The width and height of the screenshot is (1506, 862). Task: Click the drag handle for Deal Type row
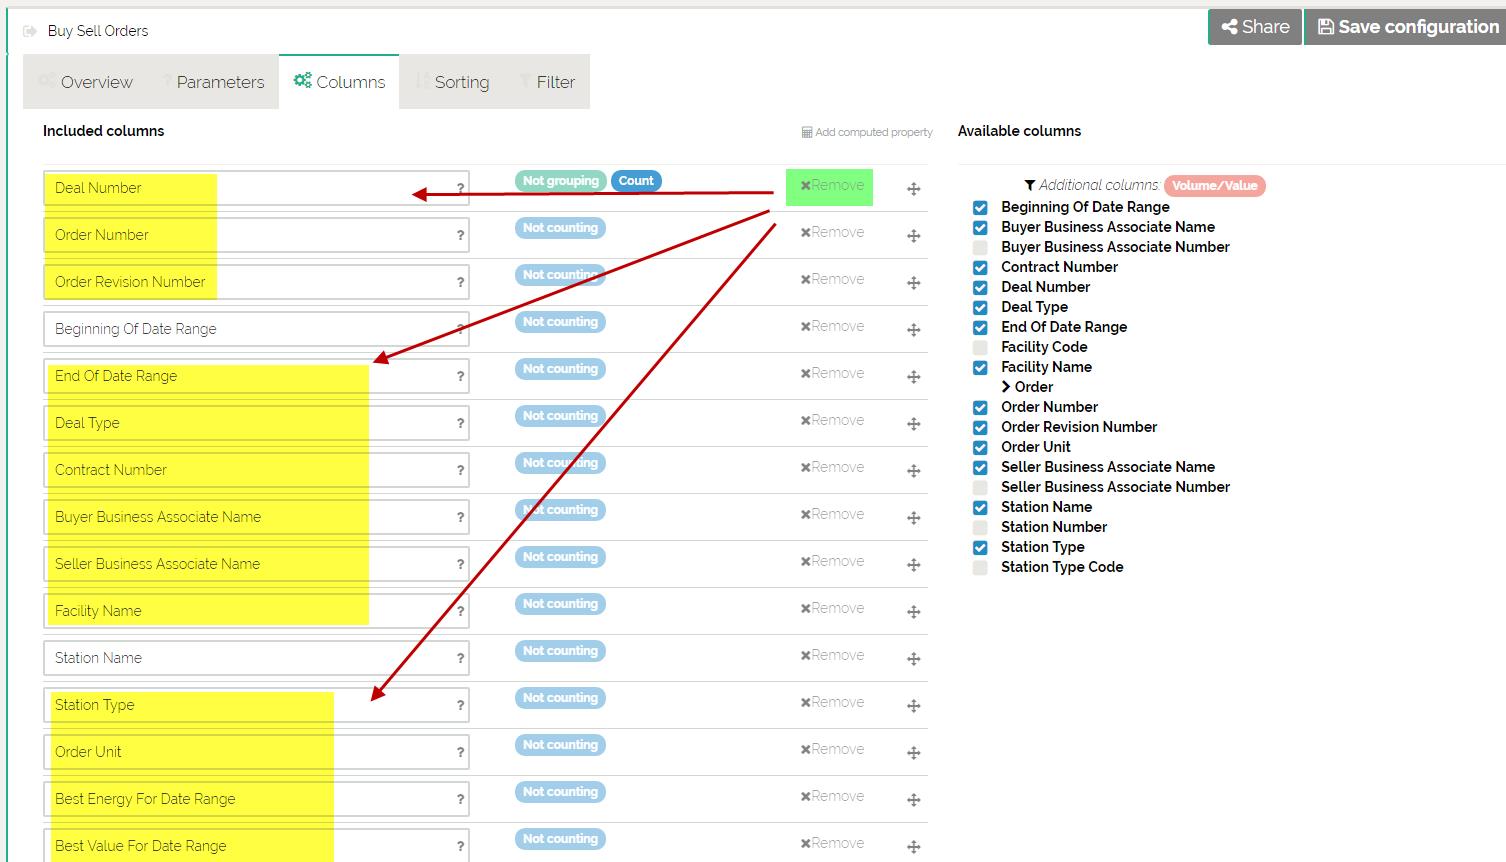(913, 424)
